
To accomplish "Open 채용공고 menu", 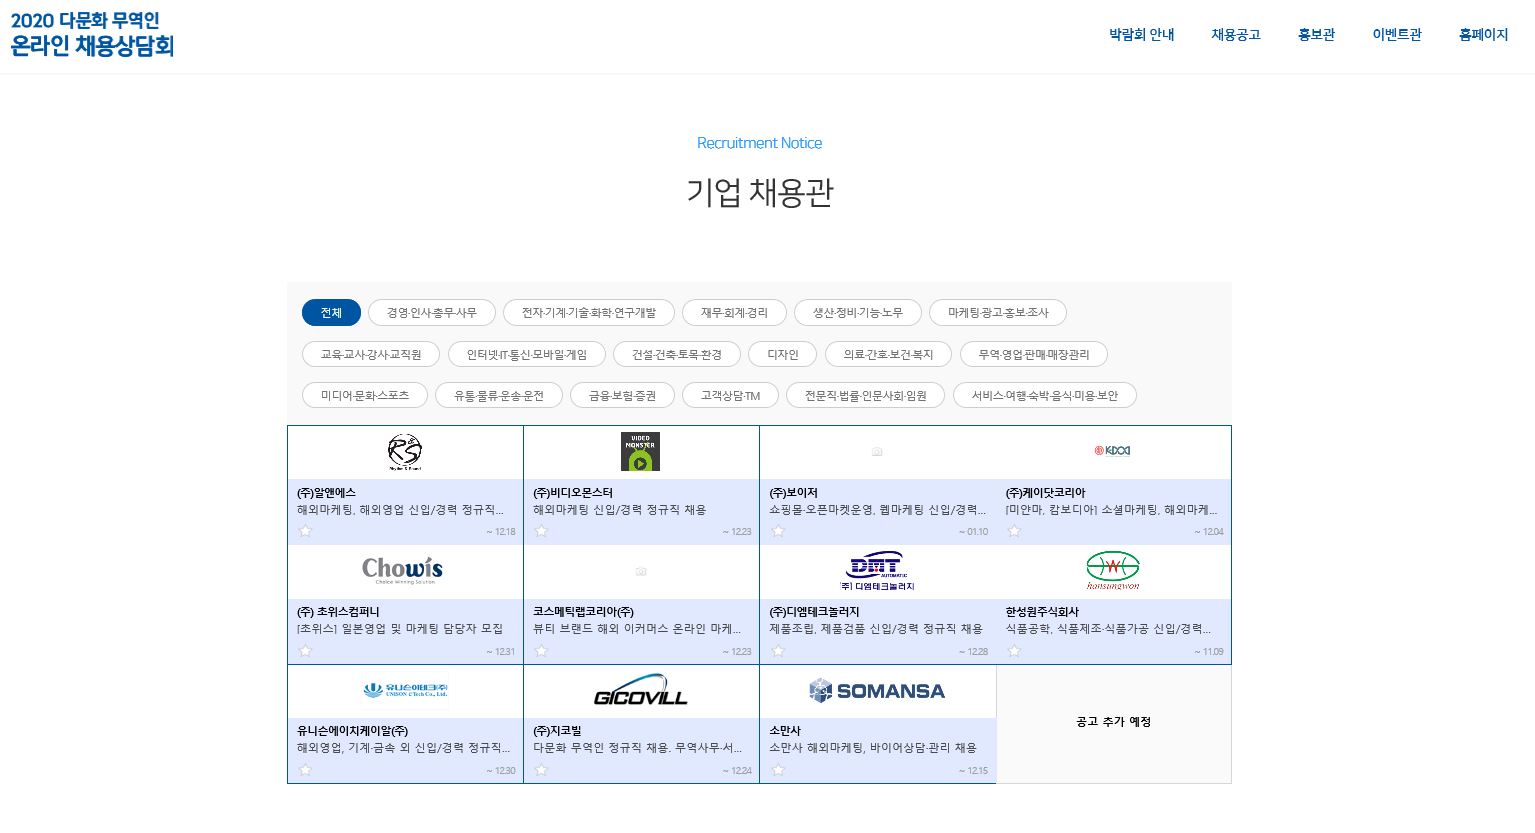I will coord(1236,35).
